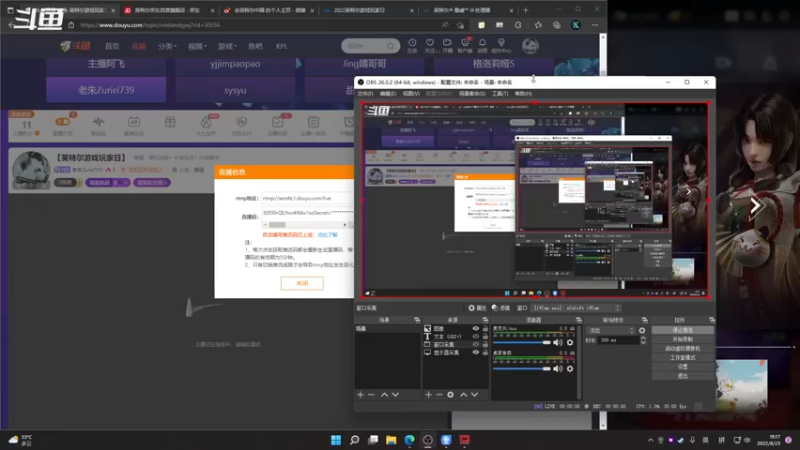Mute the 桌面音频 desktop audio channel
Image resolution: width=800 pixels, height=450 pixels.
tap(558, 368)
